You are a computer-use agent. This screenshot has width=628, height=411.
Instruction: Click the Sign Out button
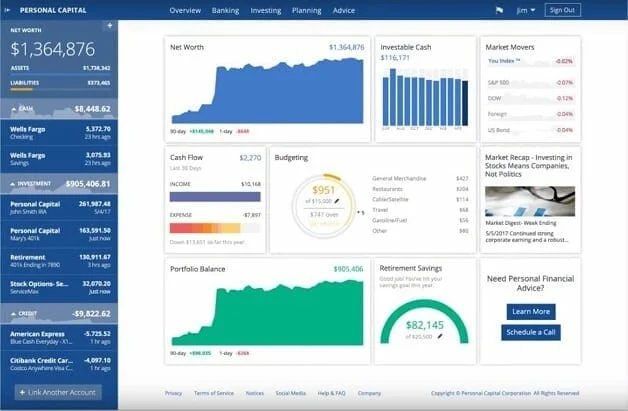pyautogui.click(x=562, y=10)
